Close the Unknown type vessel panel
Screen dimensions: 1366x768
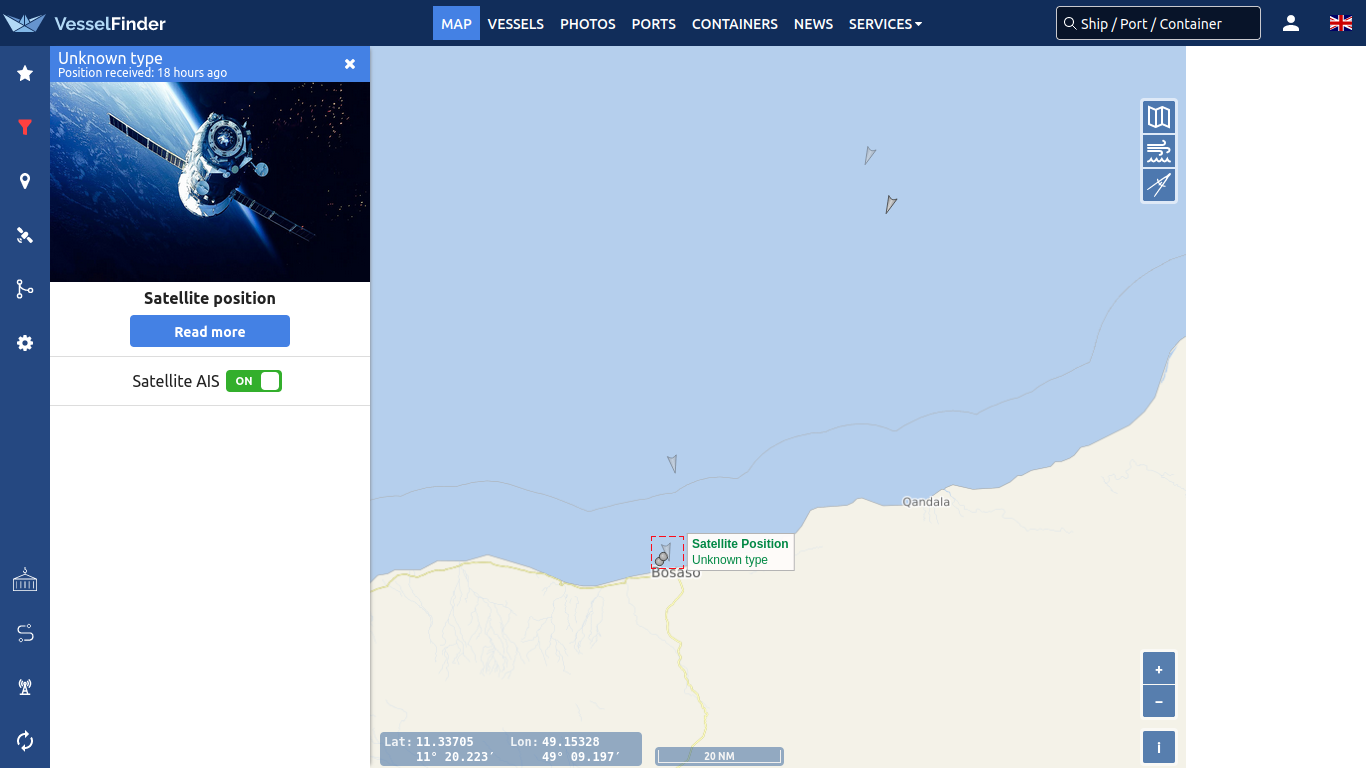pos(350,64)
